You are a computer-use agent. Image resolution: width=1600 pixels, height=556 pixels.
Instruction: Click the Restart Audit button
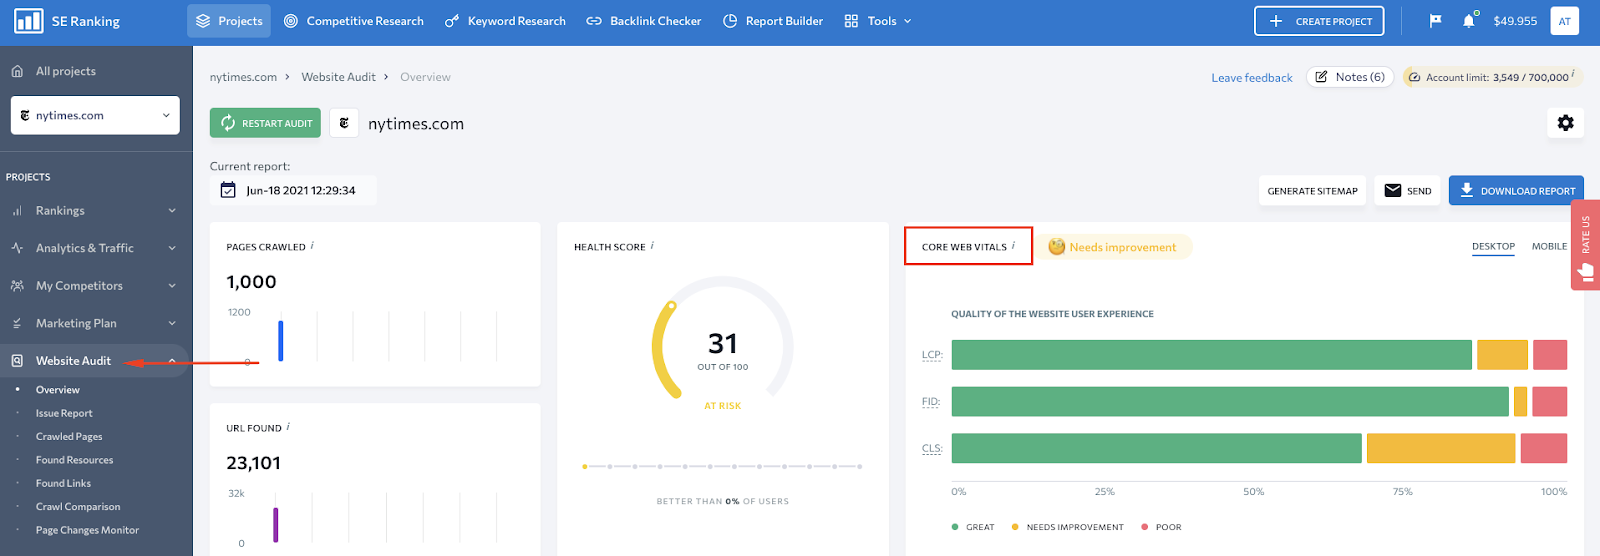pyautogui.click(x=265, y=123)
